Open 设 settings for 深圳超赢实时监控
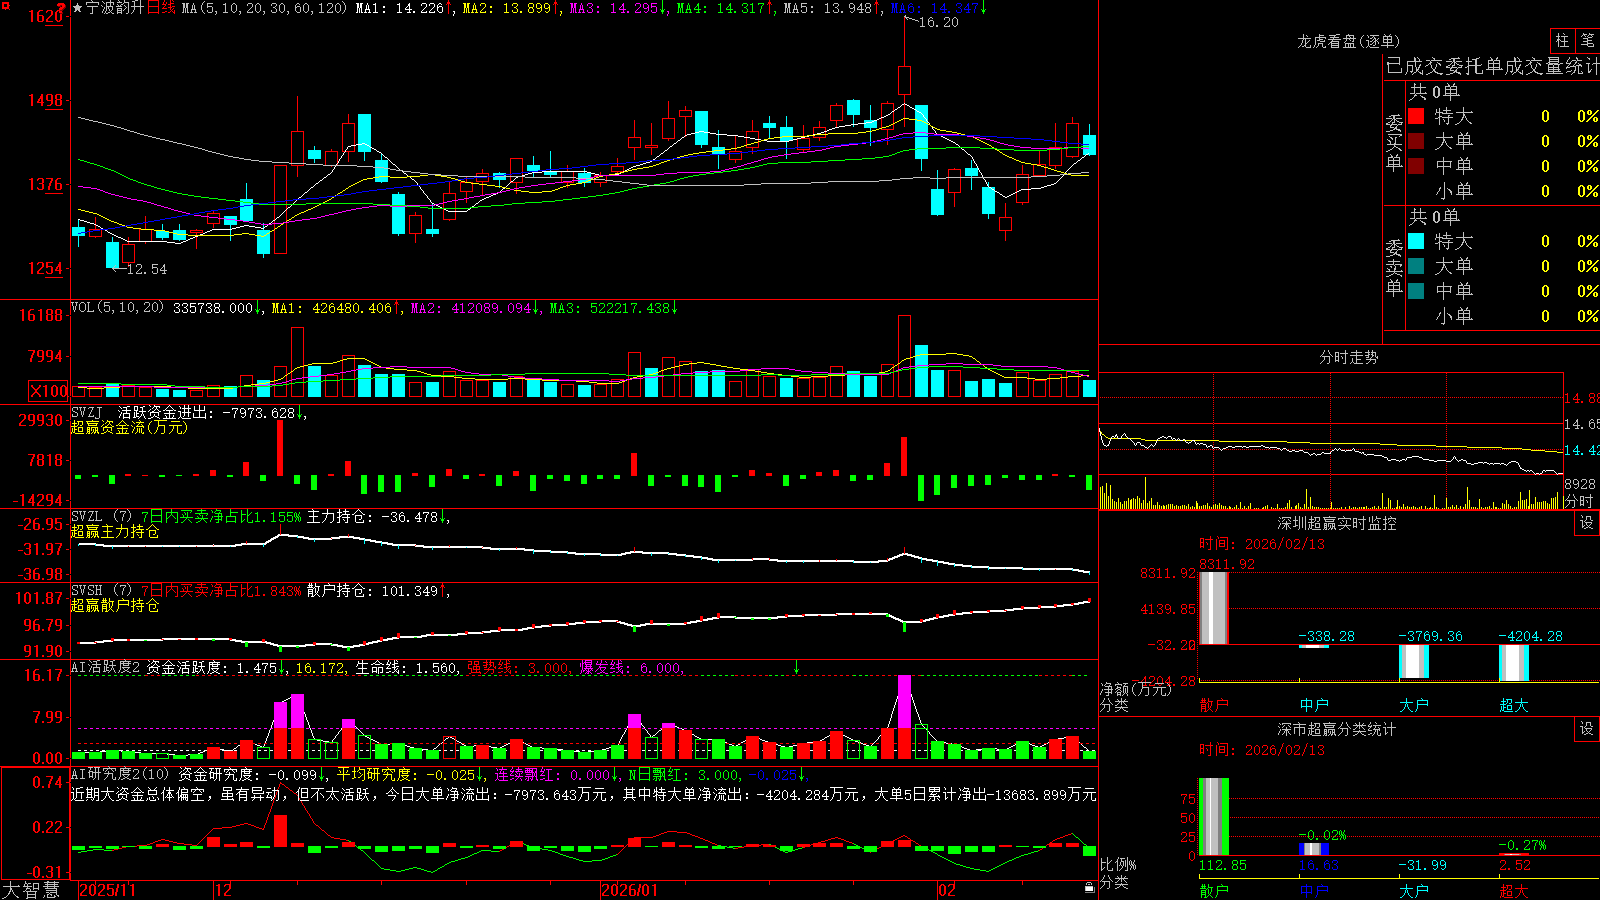Screen dimensions: 1600x900 tap(1587, 523)
